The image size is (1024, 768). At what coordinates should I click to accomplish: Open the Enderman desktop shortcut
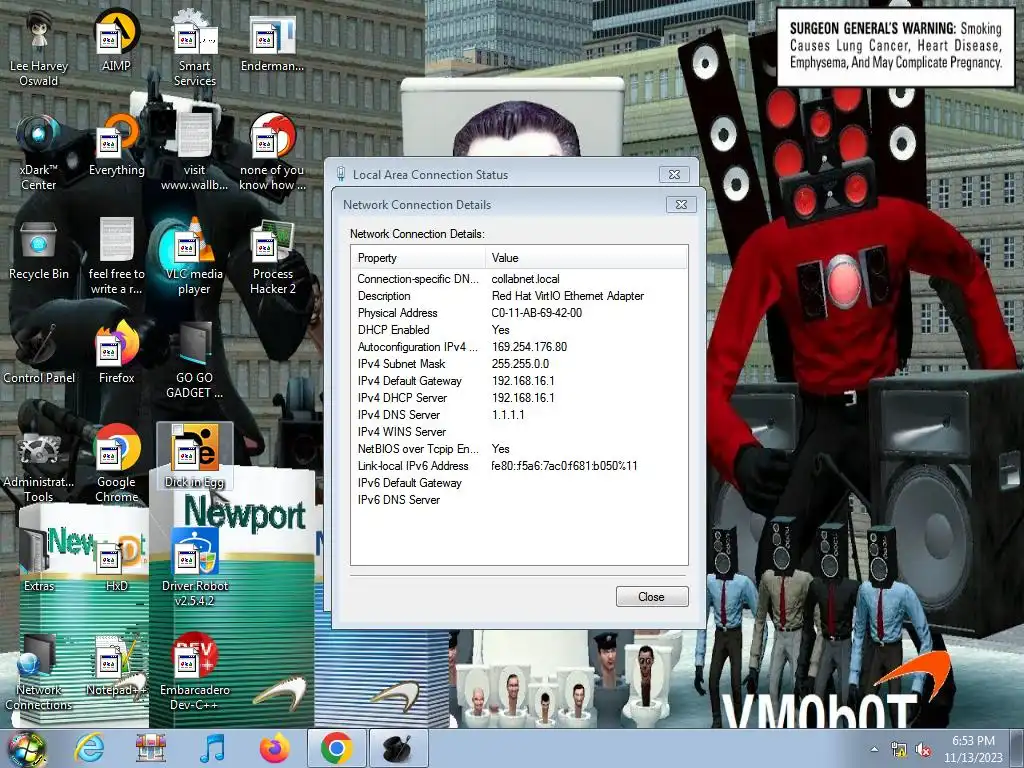coord(272,40)
